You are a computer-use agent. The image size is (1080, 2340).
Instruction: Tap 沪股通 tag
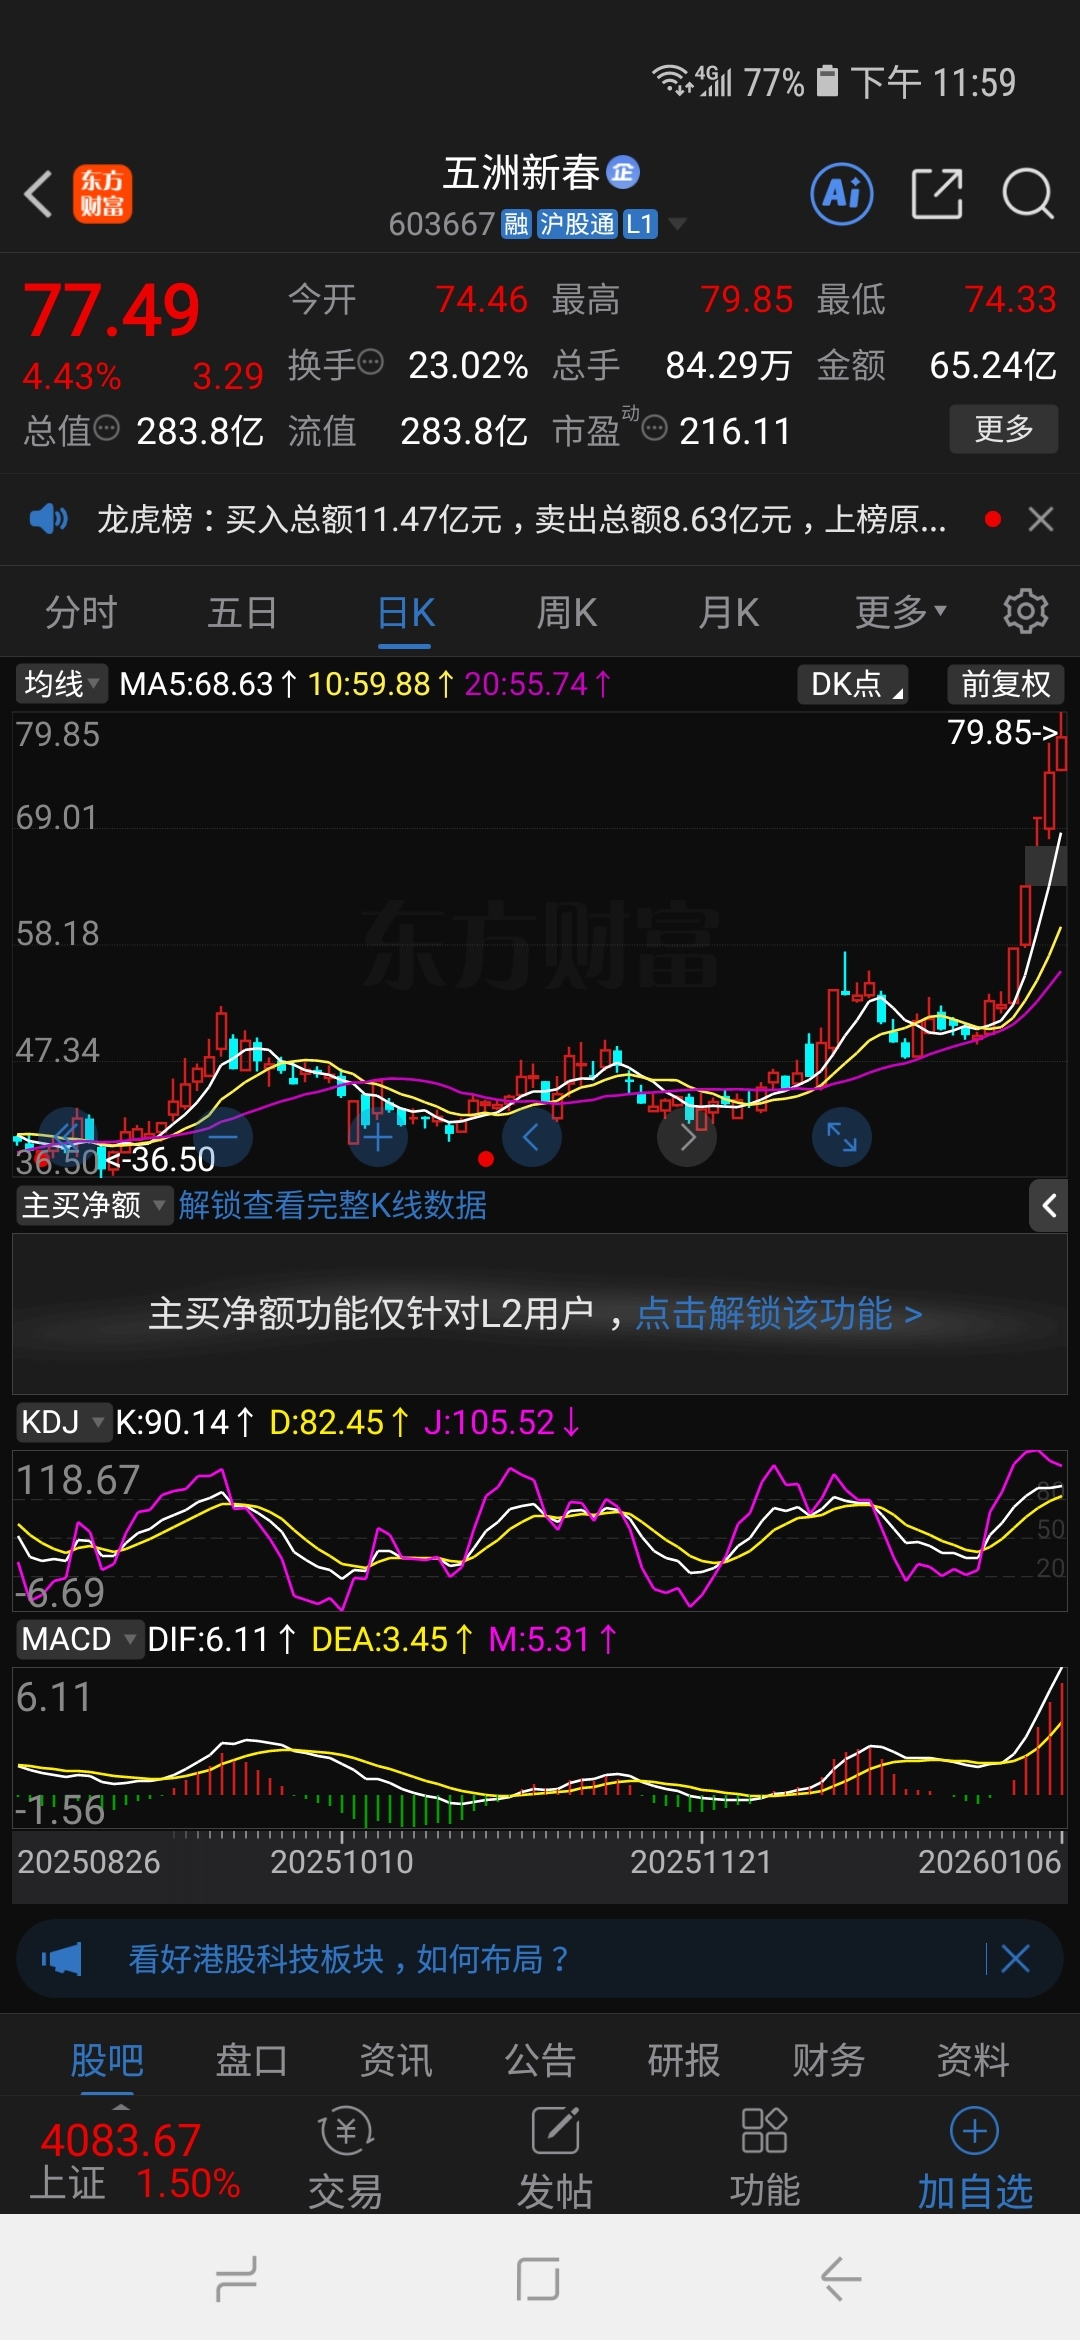tap(577, 224)
